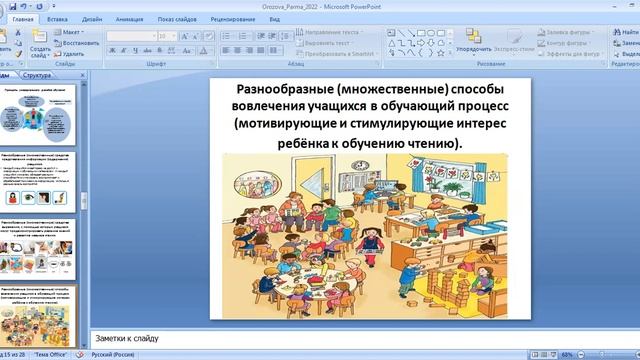
Task: Open the Направление текста dropdown
Action: point(330,32)
